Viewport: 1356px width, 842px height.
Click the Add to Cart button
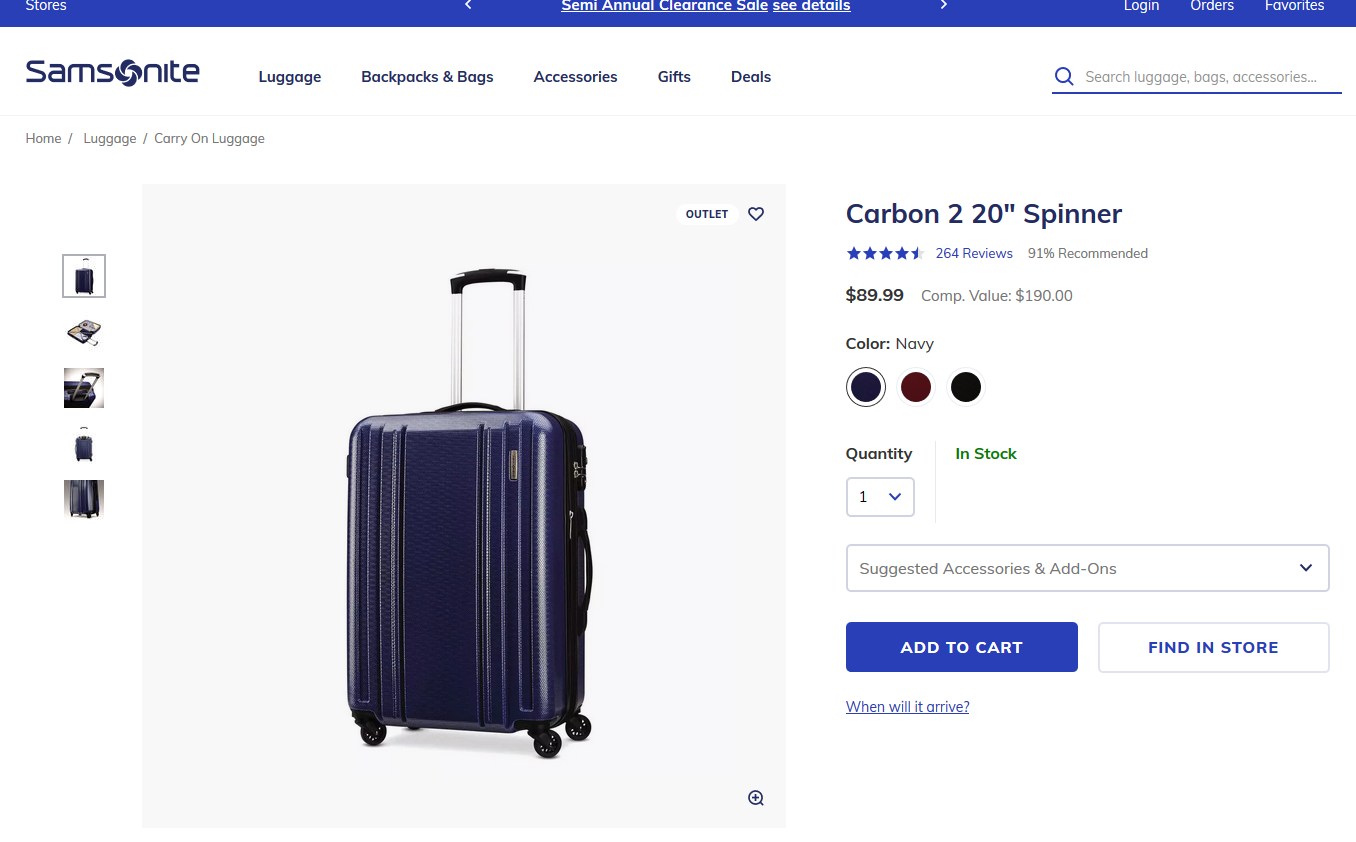click(x=961, y=647)
